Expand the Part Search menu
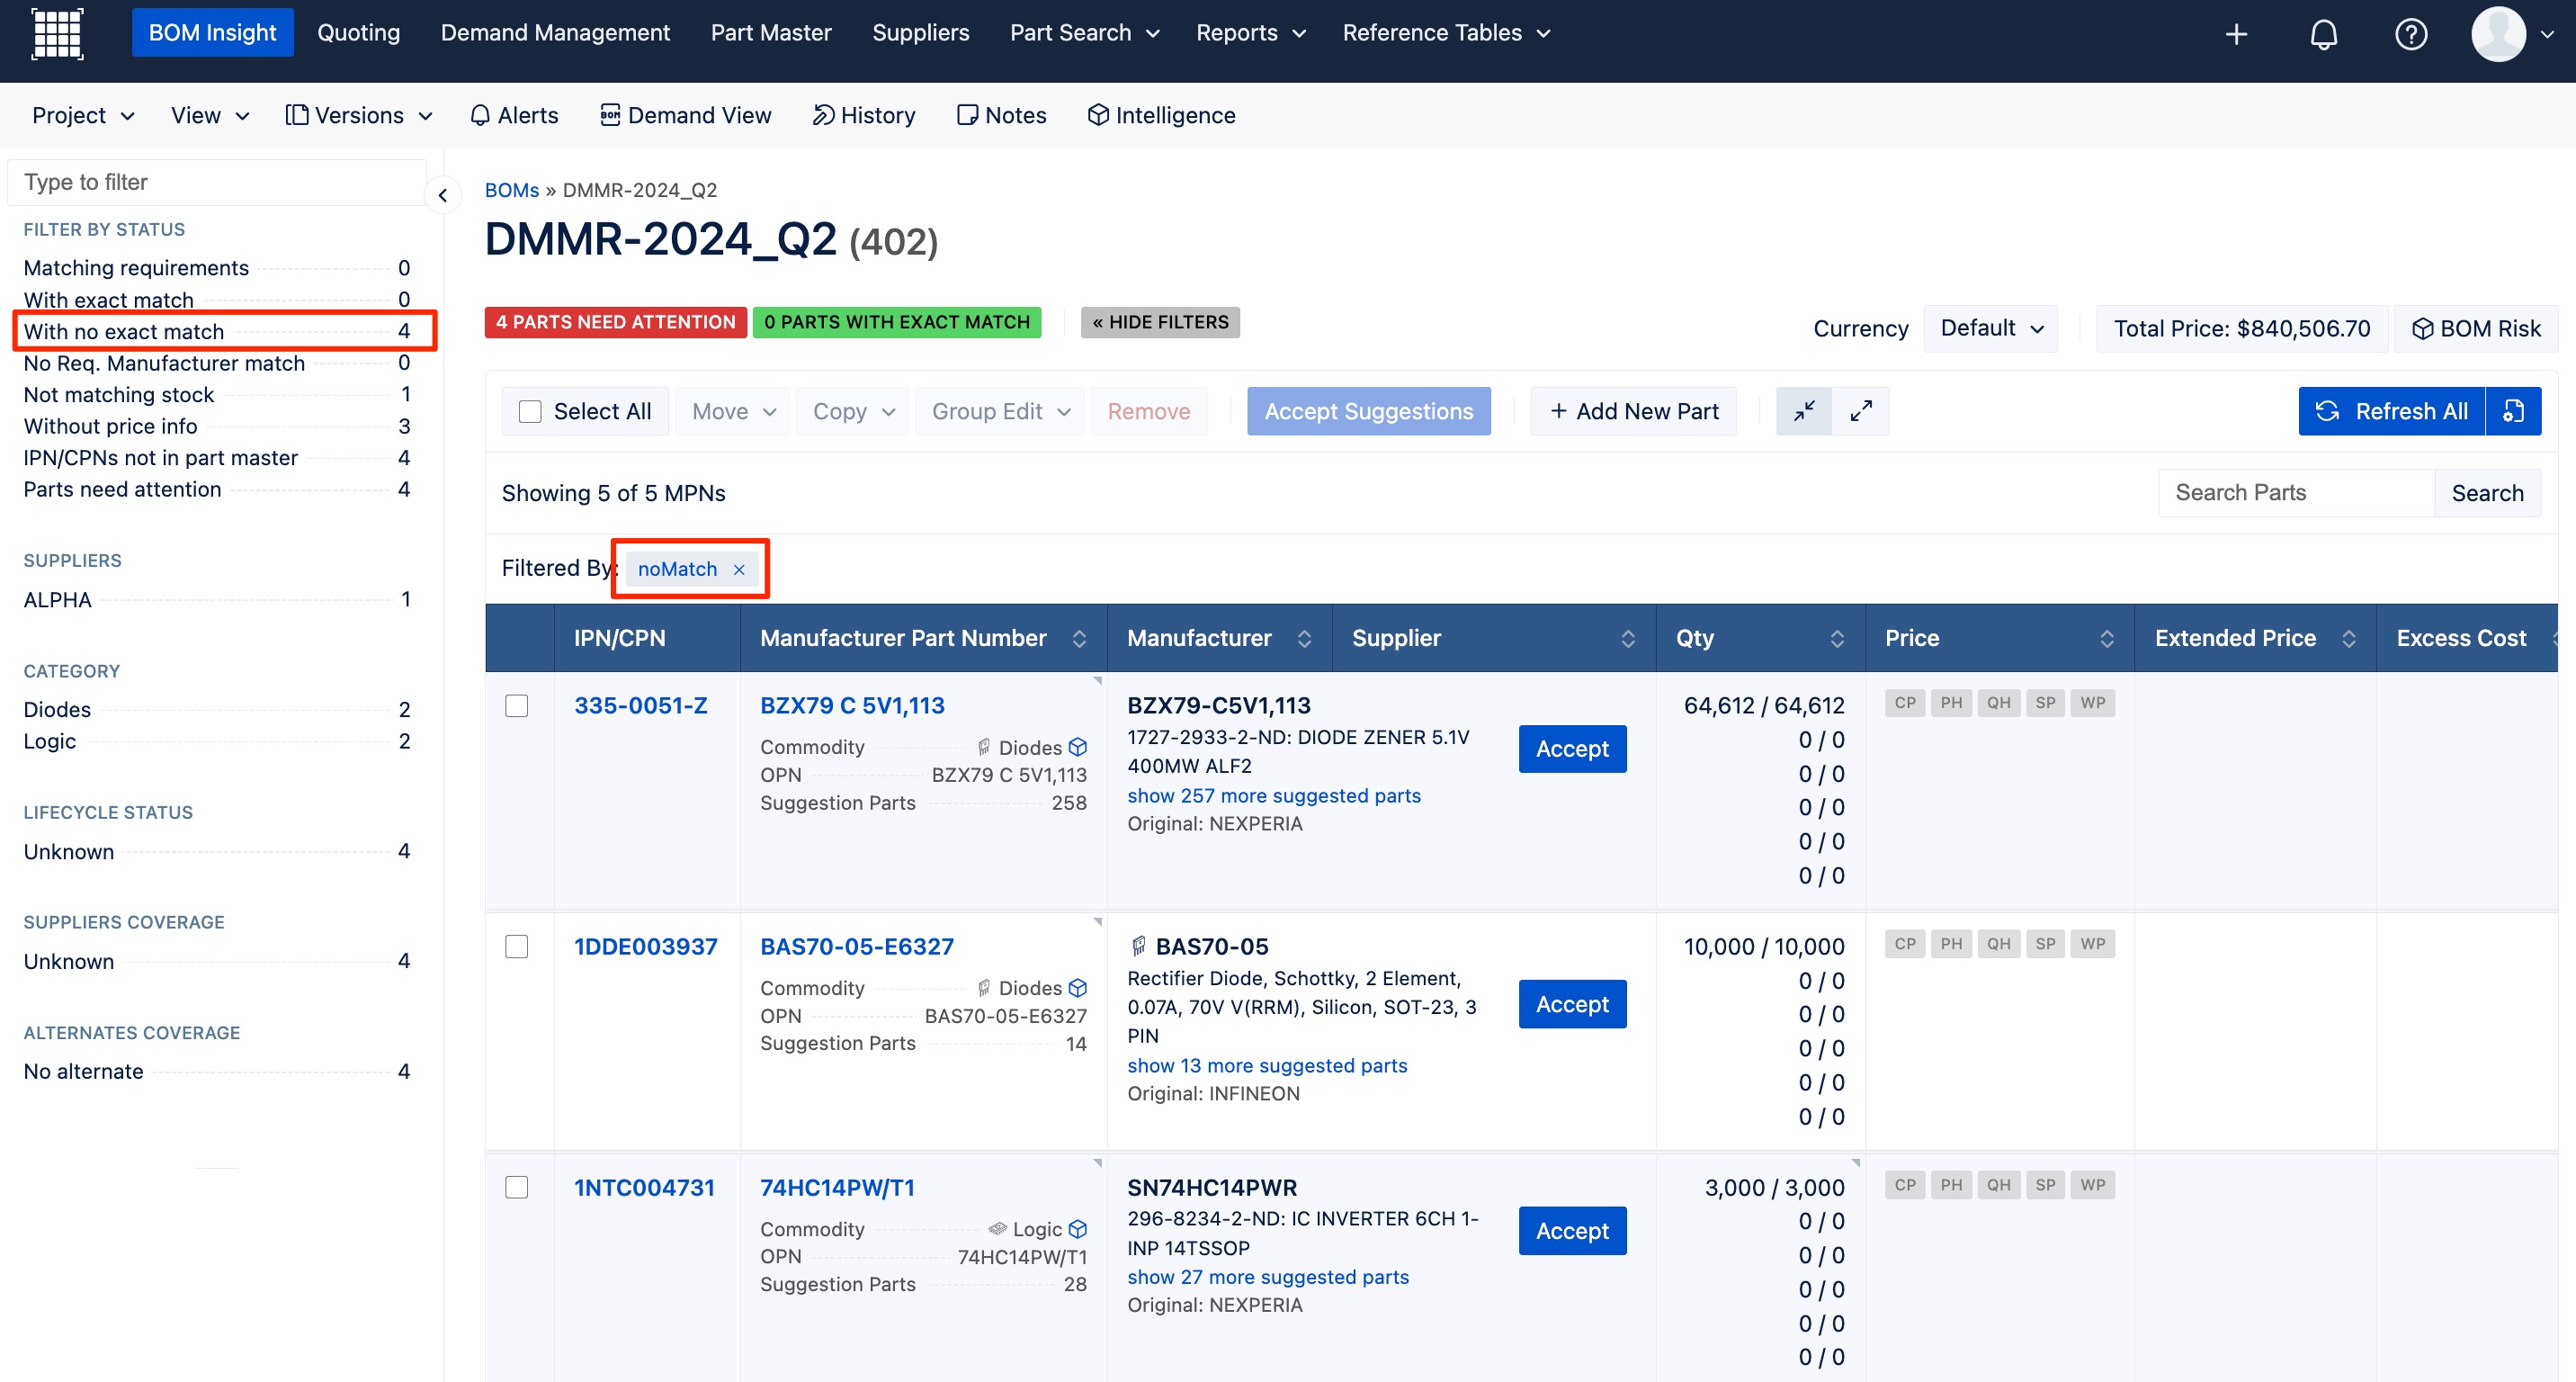 pos(1084,33)
